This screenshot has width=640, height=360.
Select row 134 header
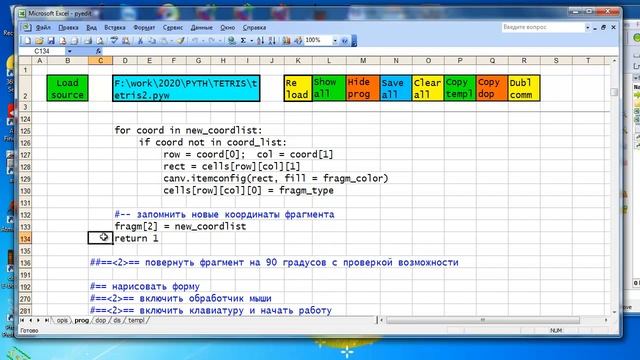[x=25, y=239]
